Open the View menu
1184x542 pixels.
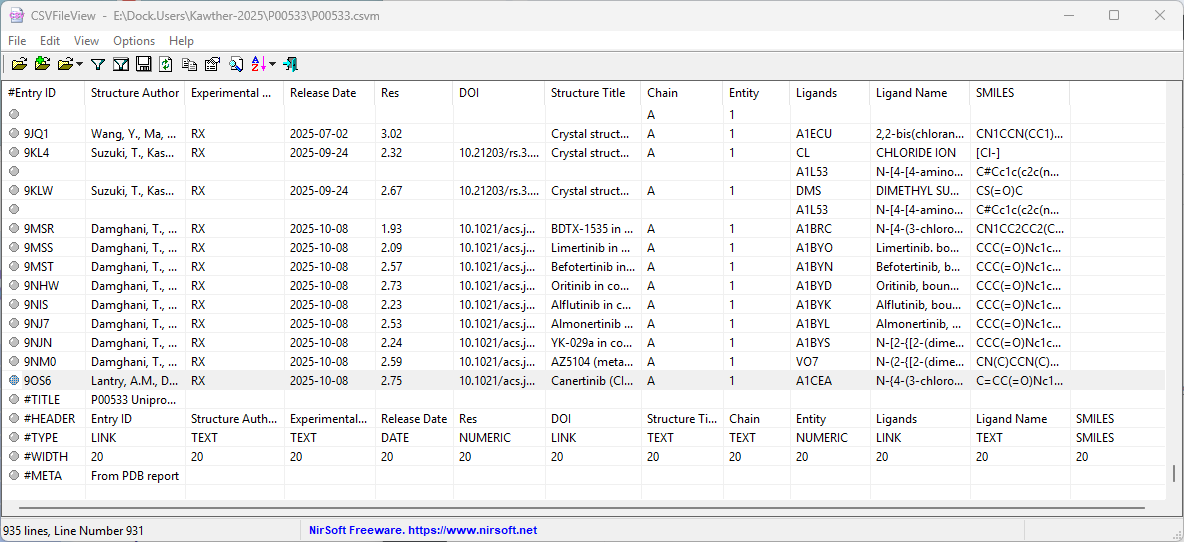[86, 41]
